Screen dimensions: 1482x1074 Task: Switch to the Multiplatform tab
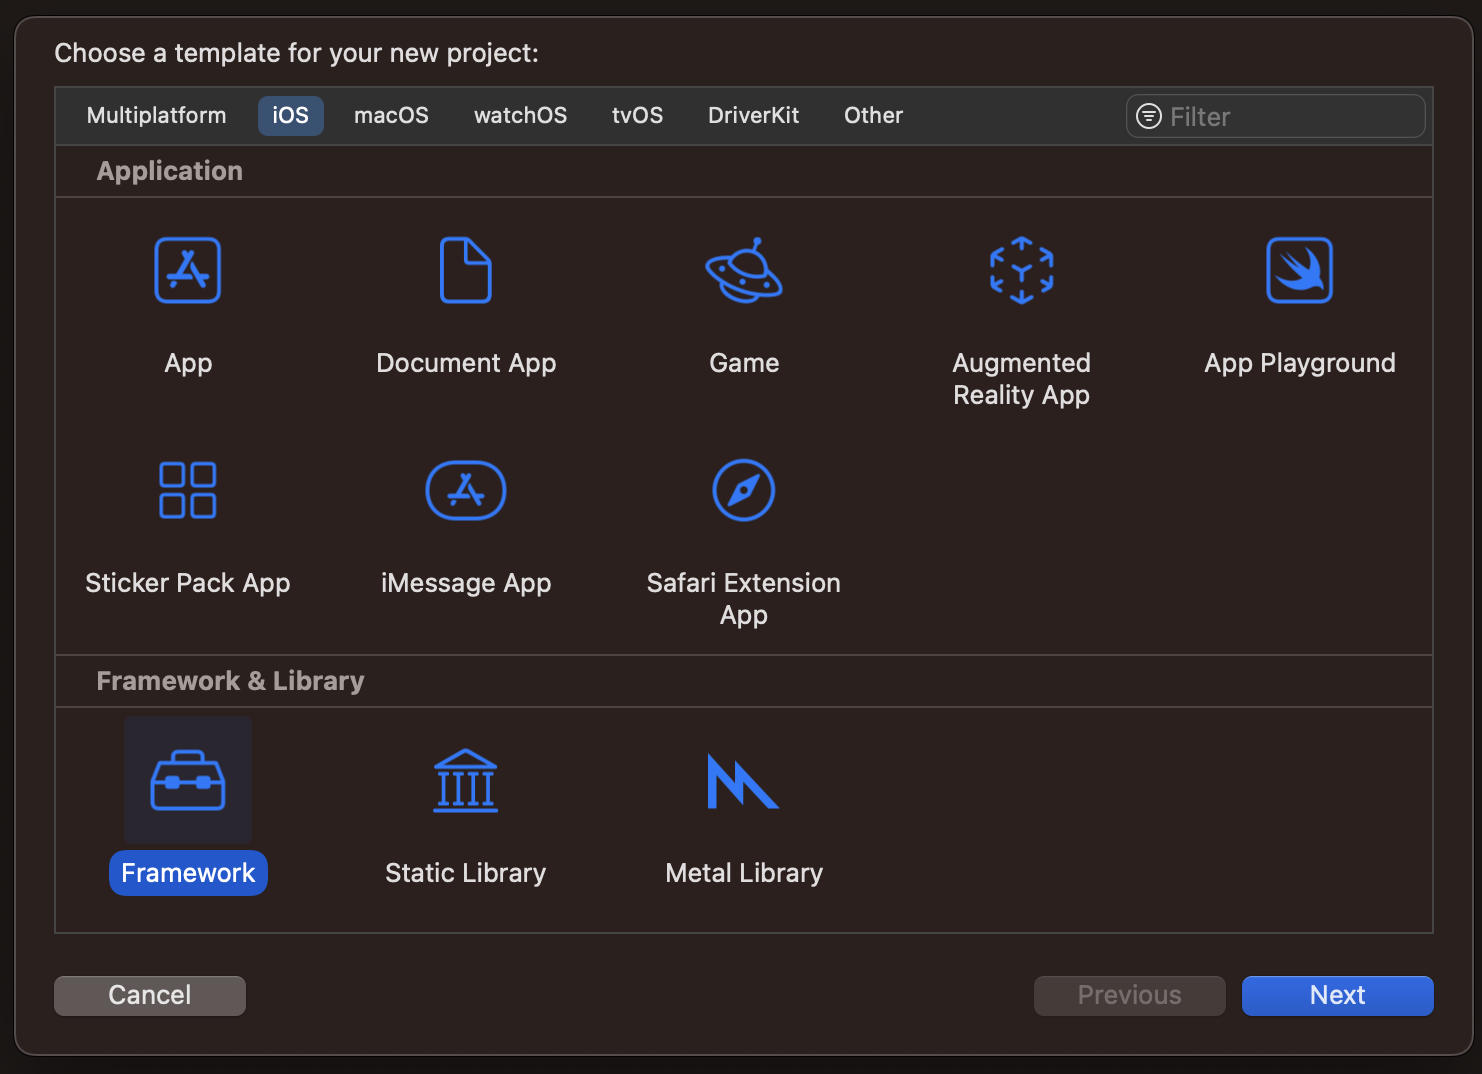coord(157,116)
